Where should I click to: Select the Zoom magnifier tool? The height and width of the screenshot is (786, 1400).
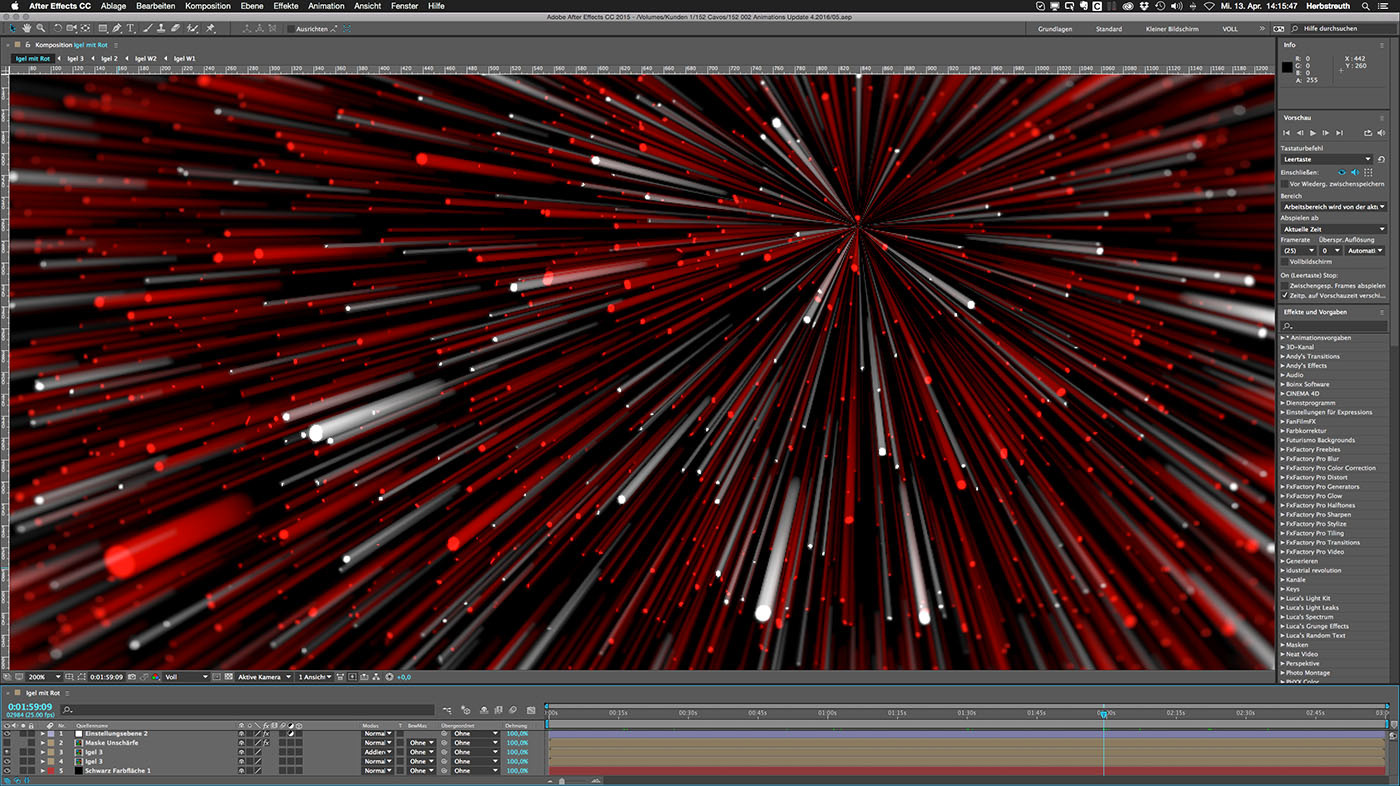41,28
